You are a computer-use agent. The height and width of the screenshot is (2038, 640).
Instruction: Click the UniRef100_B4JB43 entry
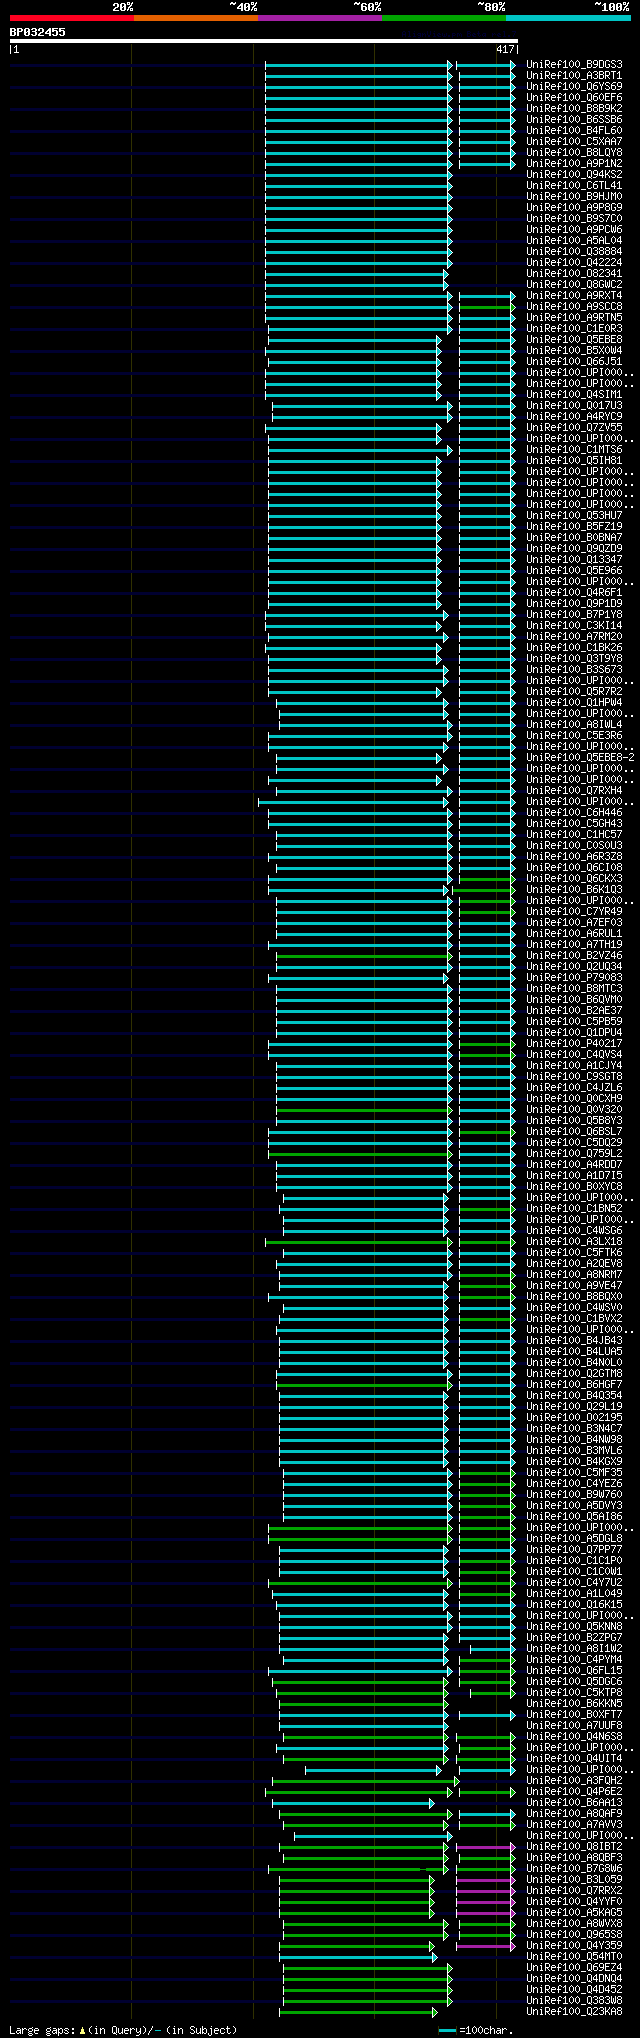pyautogui.click(x=574, y=1340)
